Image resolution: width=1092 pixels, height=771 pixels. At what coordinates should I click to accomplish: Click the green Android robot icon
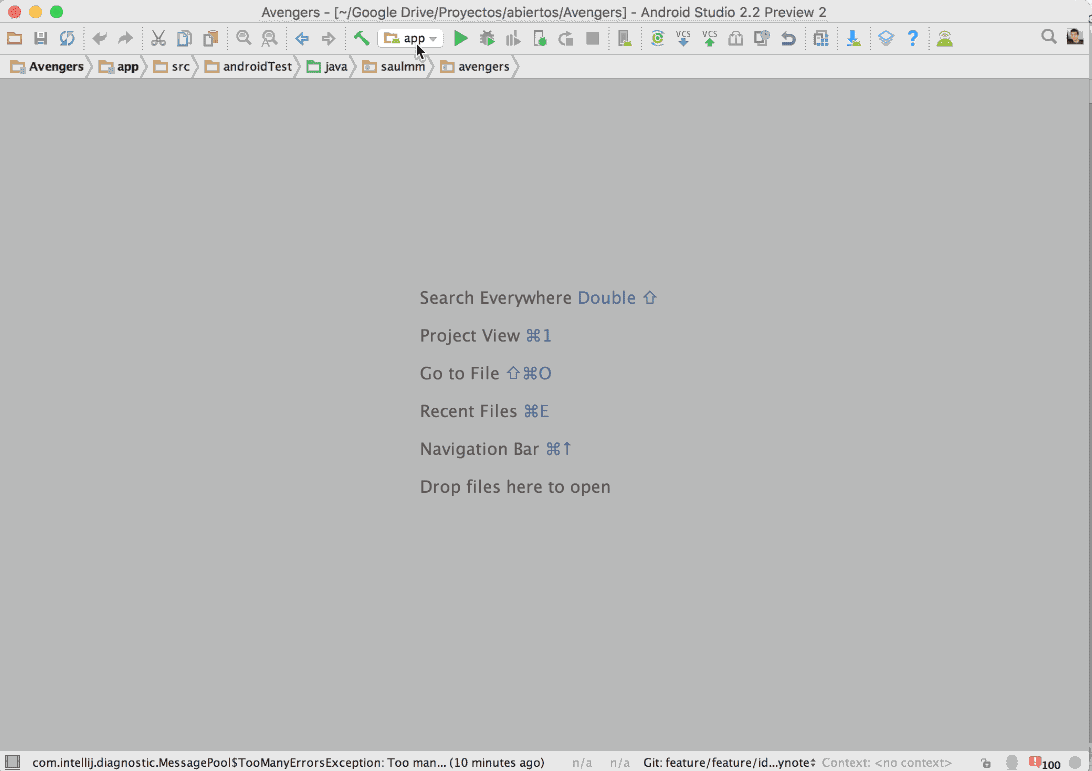coord(945,38)
